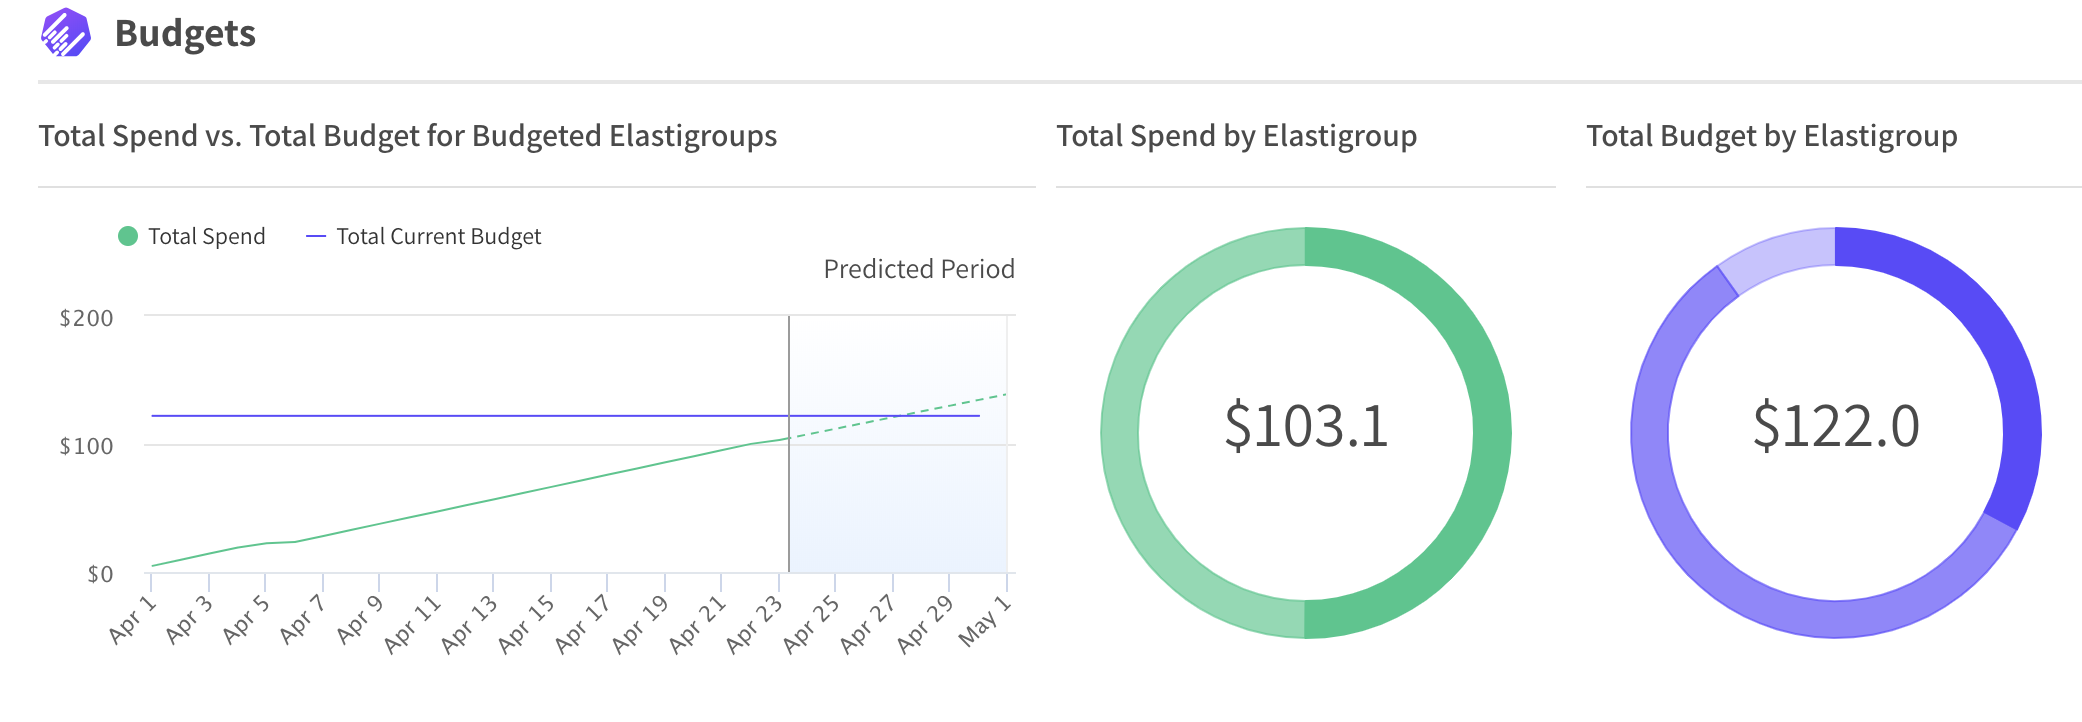The image size is (2082, 722).
Task: Click the Apr 15 axis label
Action: 526,625
